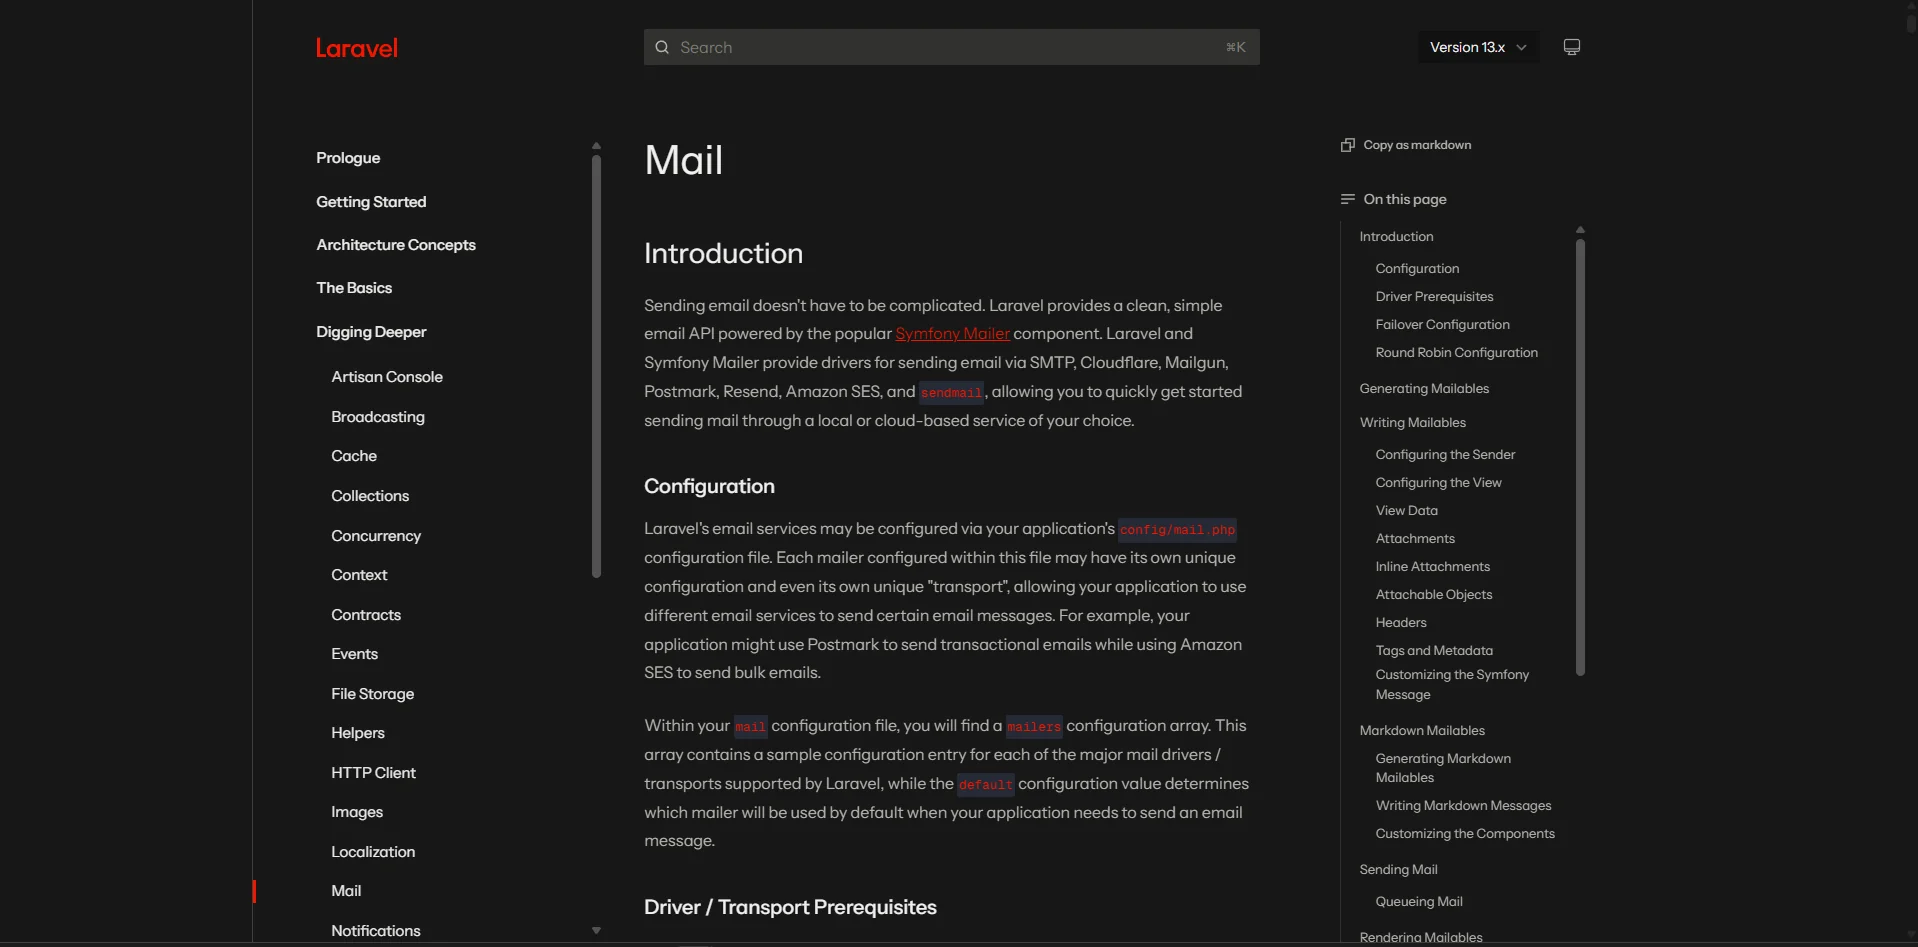This screenshot has width=1918, height=947.
Task: Click the copy as markdown icon
Action: pyautogui.click(x=1347, y=145)
